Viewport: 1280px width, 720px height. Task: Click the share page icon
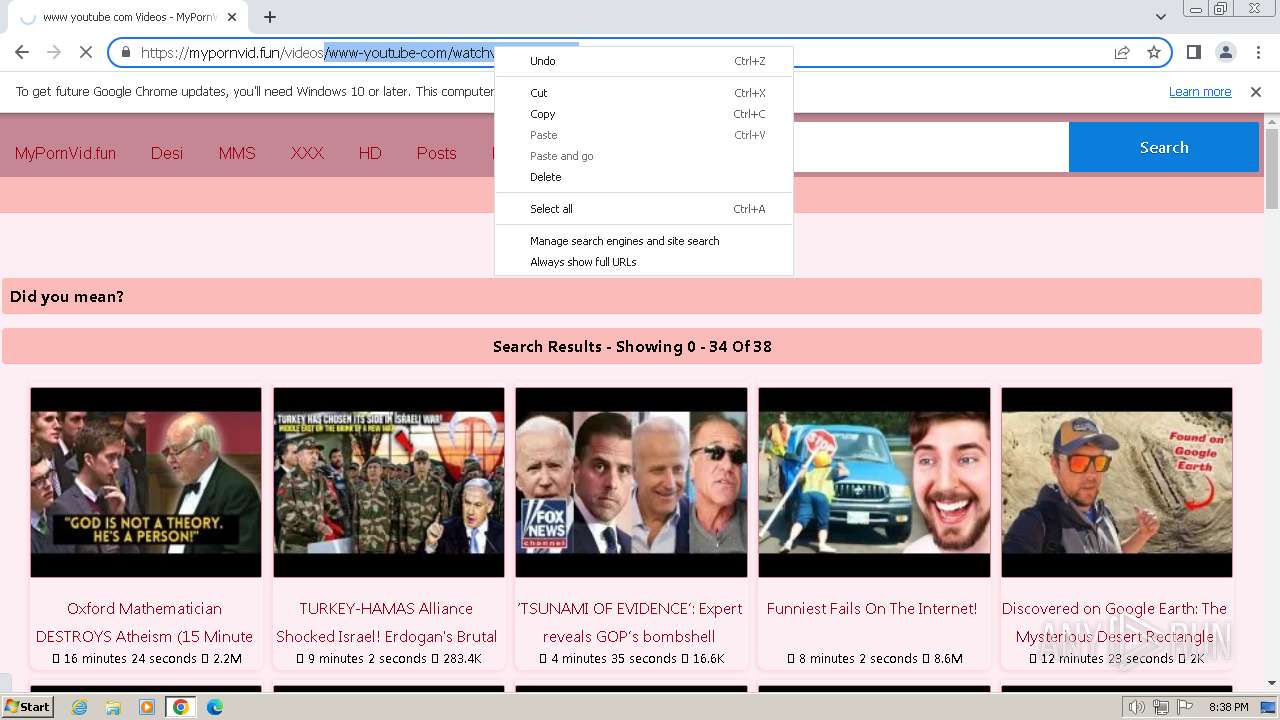pos(1122,52)
